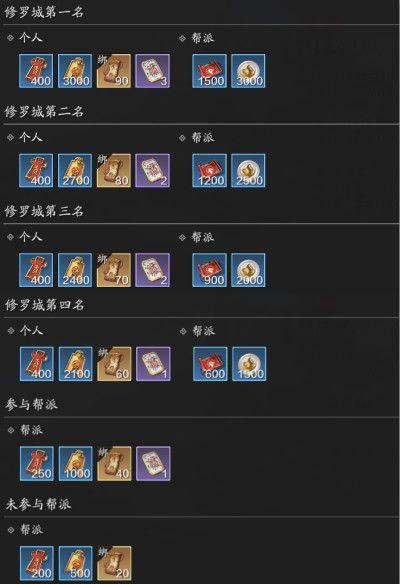Select the bound scroll reward showing 60
The height and width of the screenshot is (584, 400).
coord(114,364)
